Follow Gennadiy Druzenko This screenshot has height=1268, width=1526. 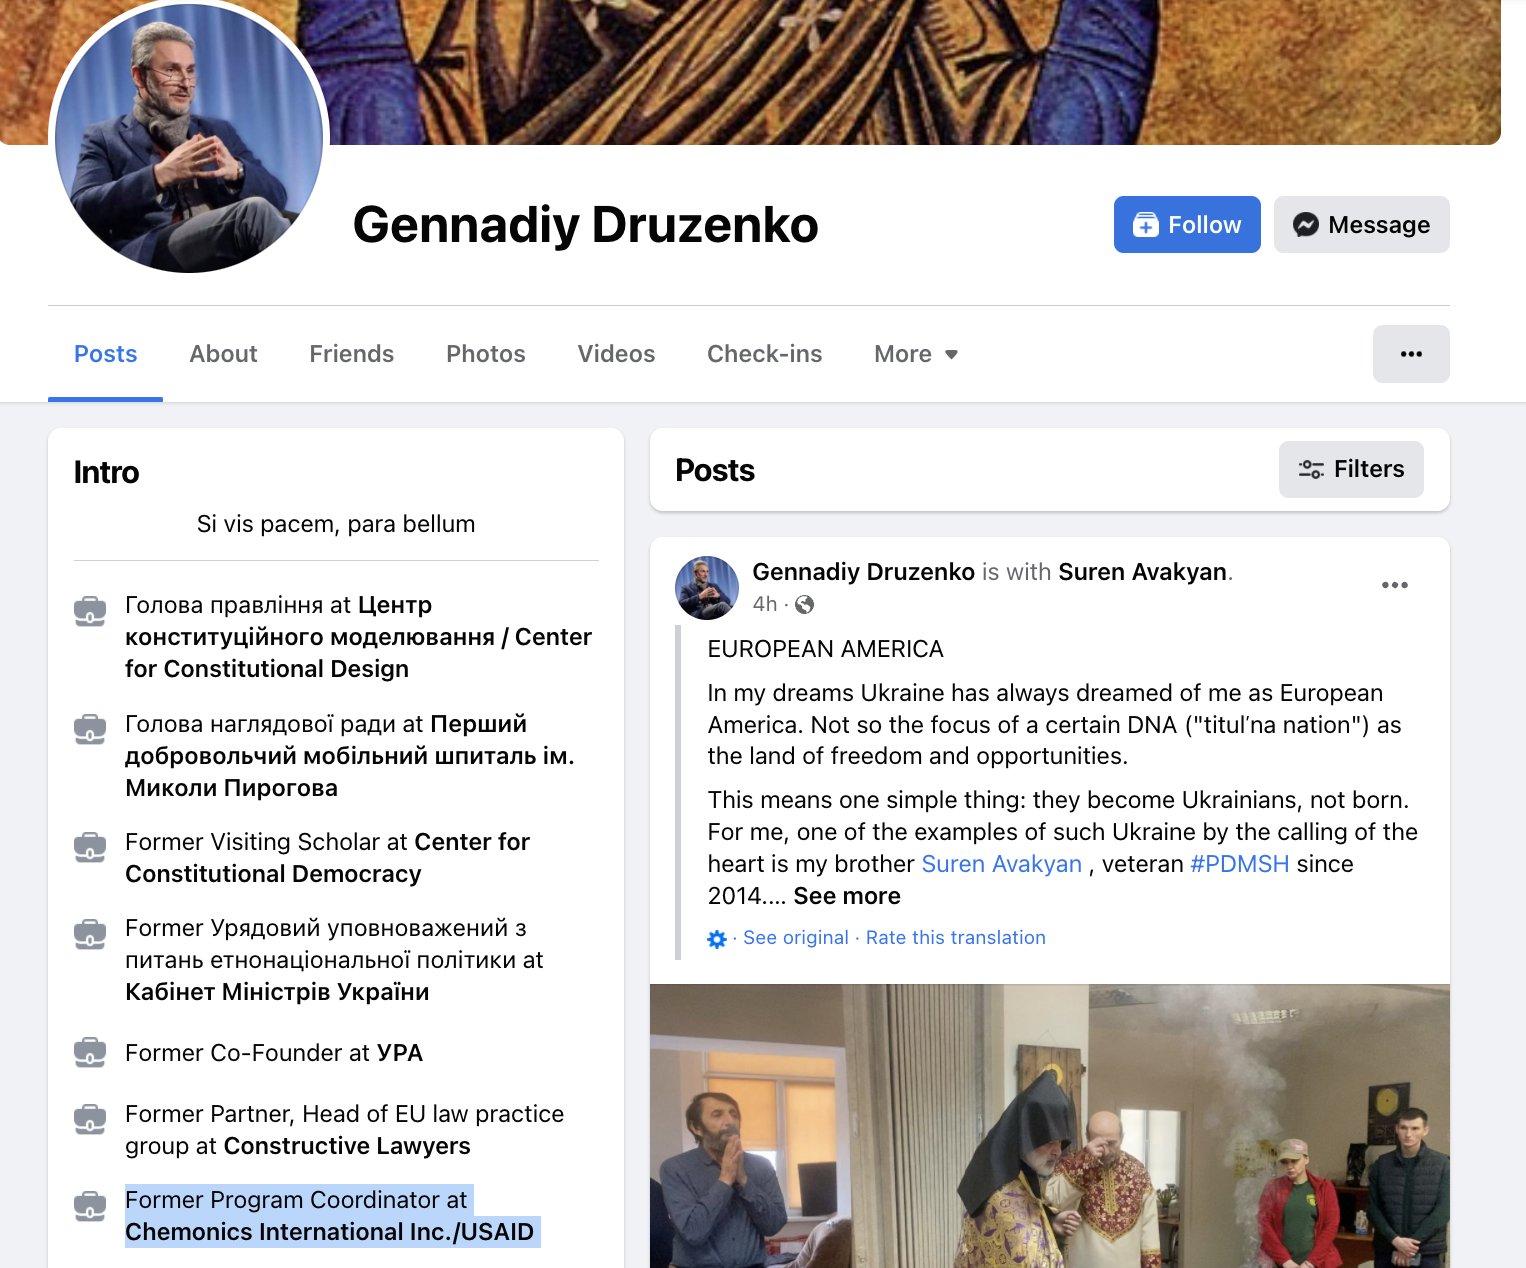click(x=1187, y=225)
